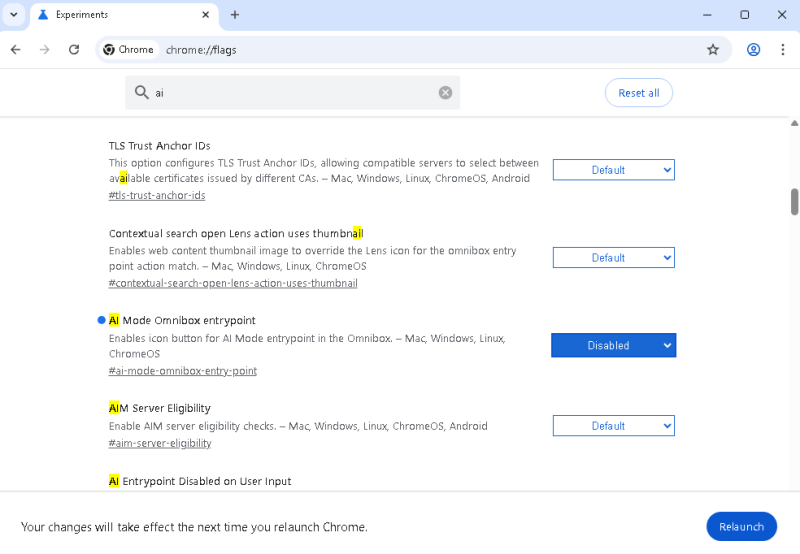Image resolution: width=800 pixels, height=554 pixels.
Task: Relaunch Chrome to apply changes
Action: point(741,526)
